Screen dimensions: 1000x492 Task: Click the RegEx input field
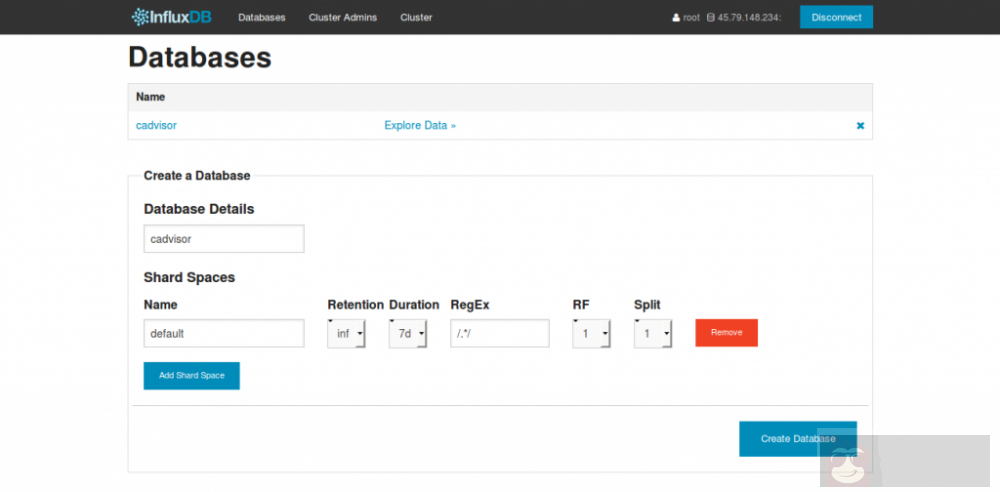pyautogui.click(x=500, y=333)
